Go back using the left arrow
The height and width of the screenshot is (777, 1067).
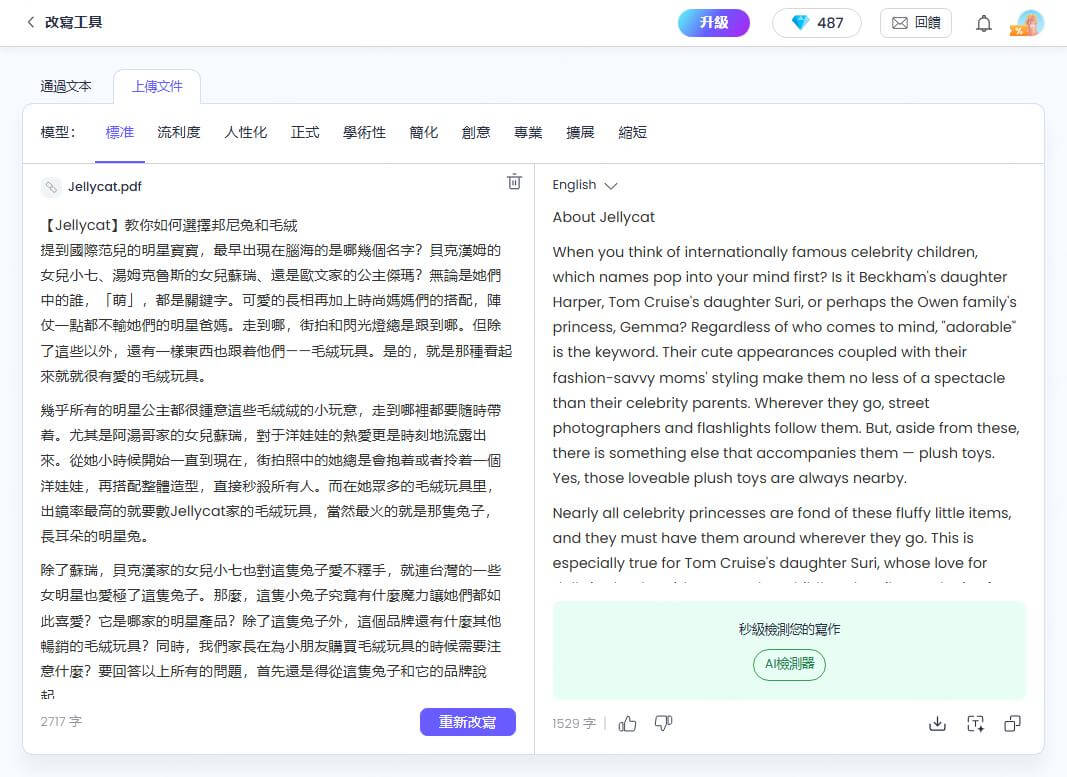click(31, 22)
